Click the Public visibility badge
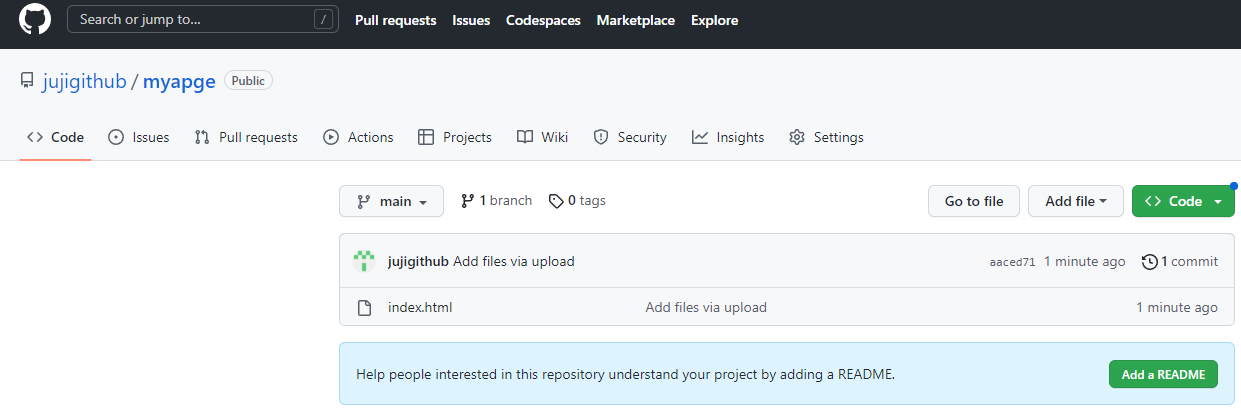 coord(248,81)
